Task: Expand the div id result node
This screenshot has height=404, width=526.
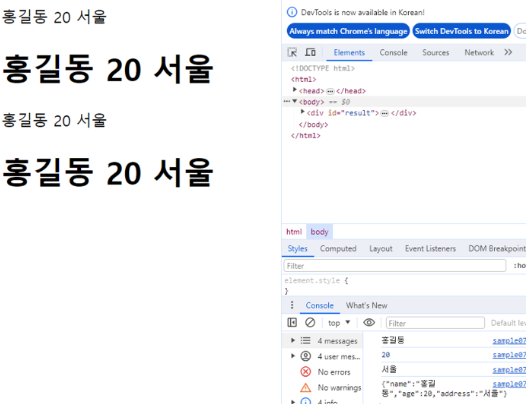Action: pyautogui.click(x=303, y=112)
